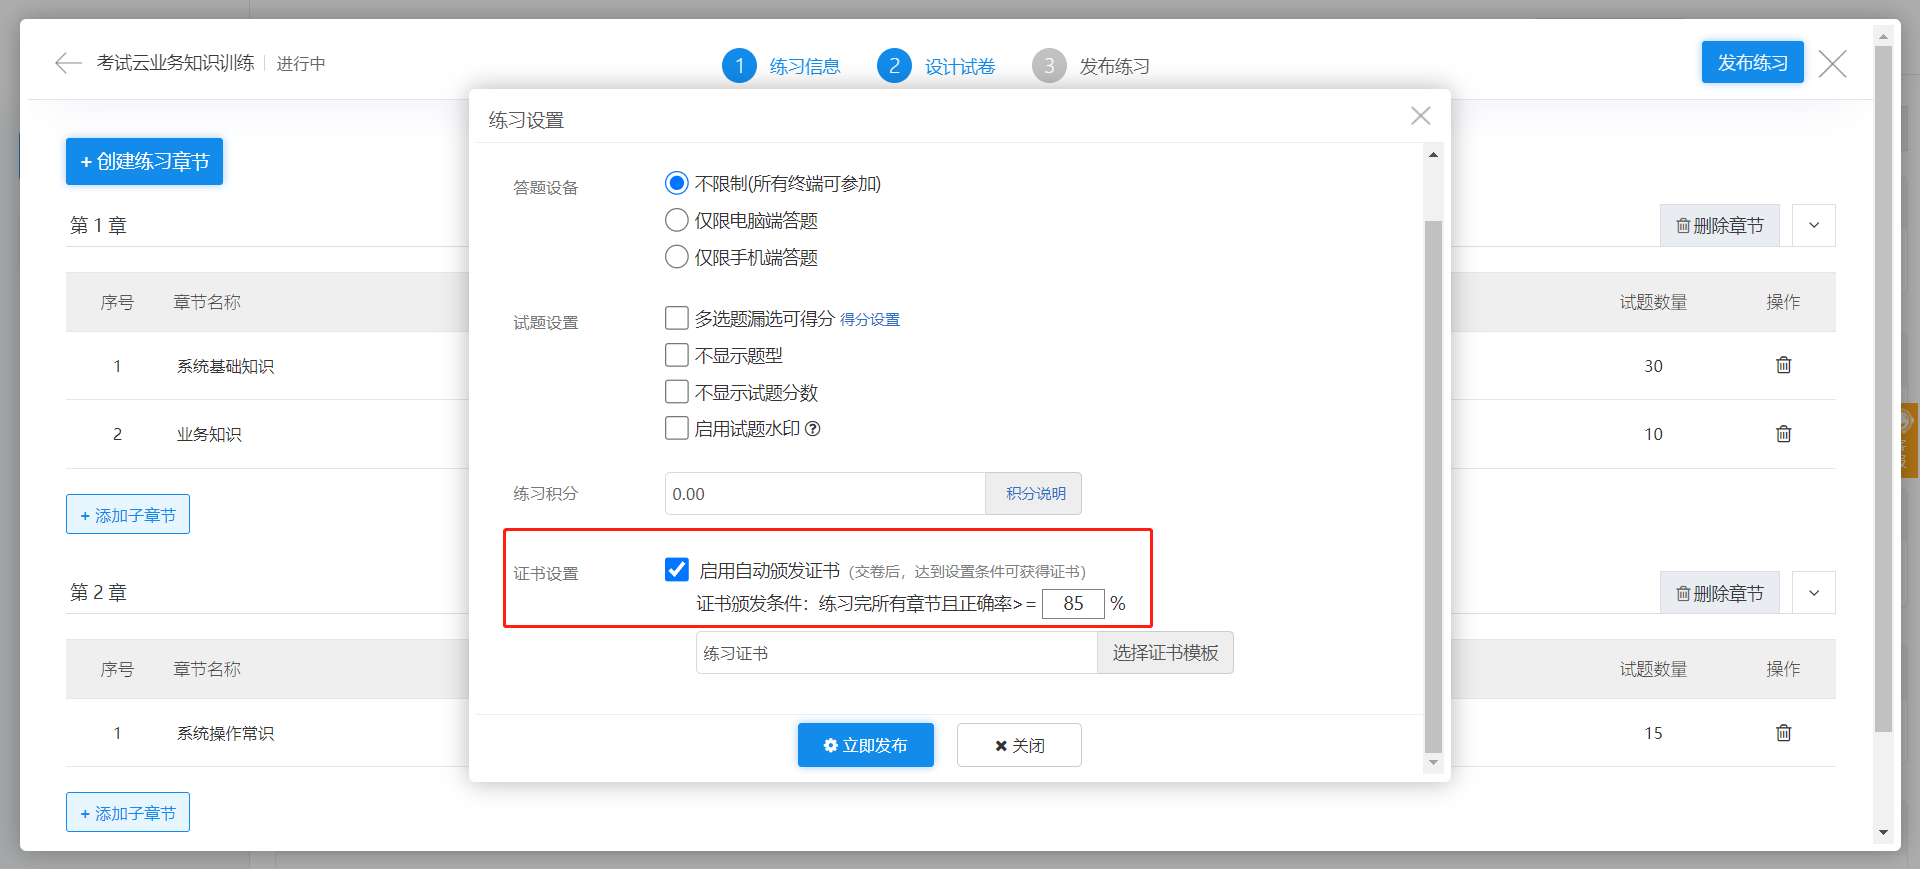Select 仅限手机端答题 radio option
The height and width of the screenshot is (869, 1920).
(x=677, y=257)
